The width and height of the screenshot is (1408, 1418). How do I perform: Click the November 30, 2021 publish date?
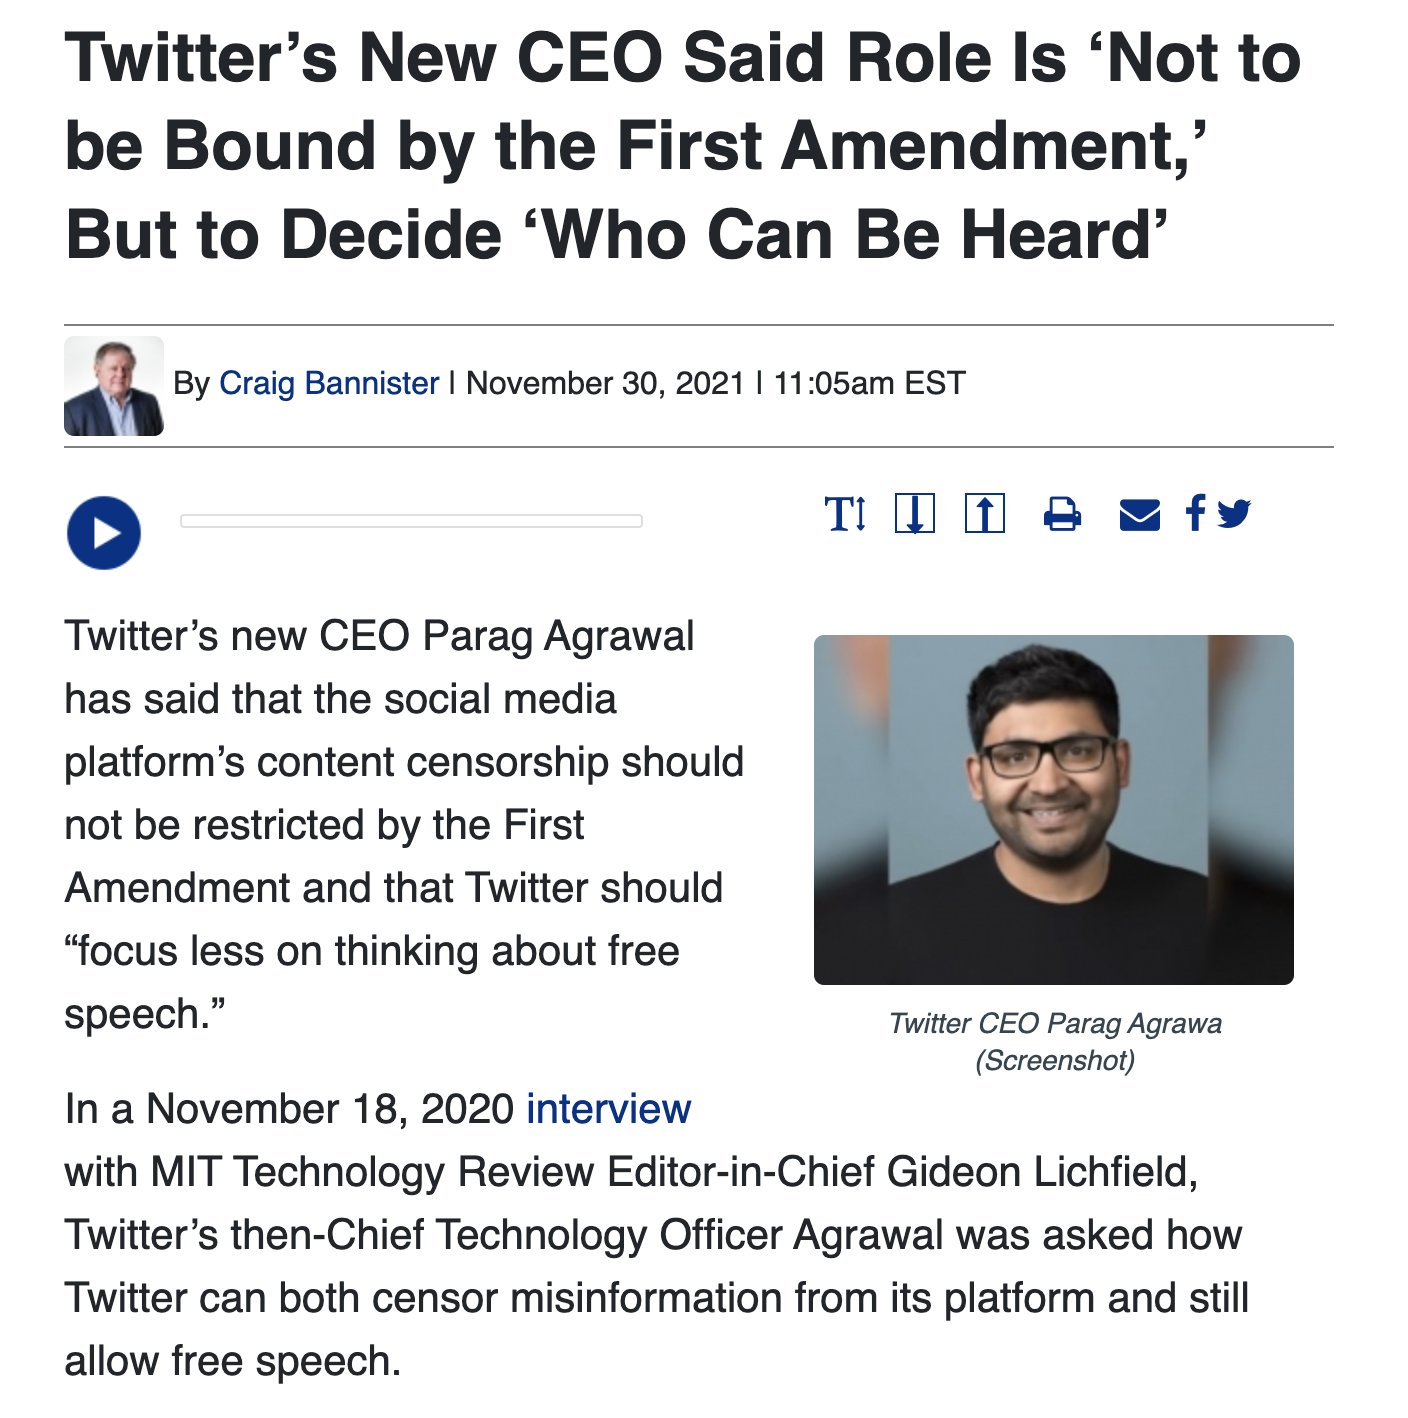[606, 383]
